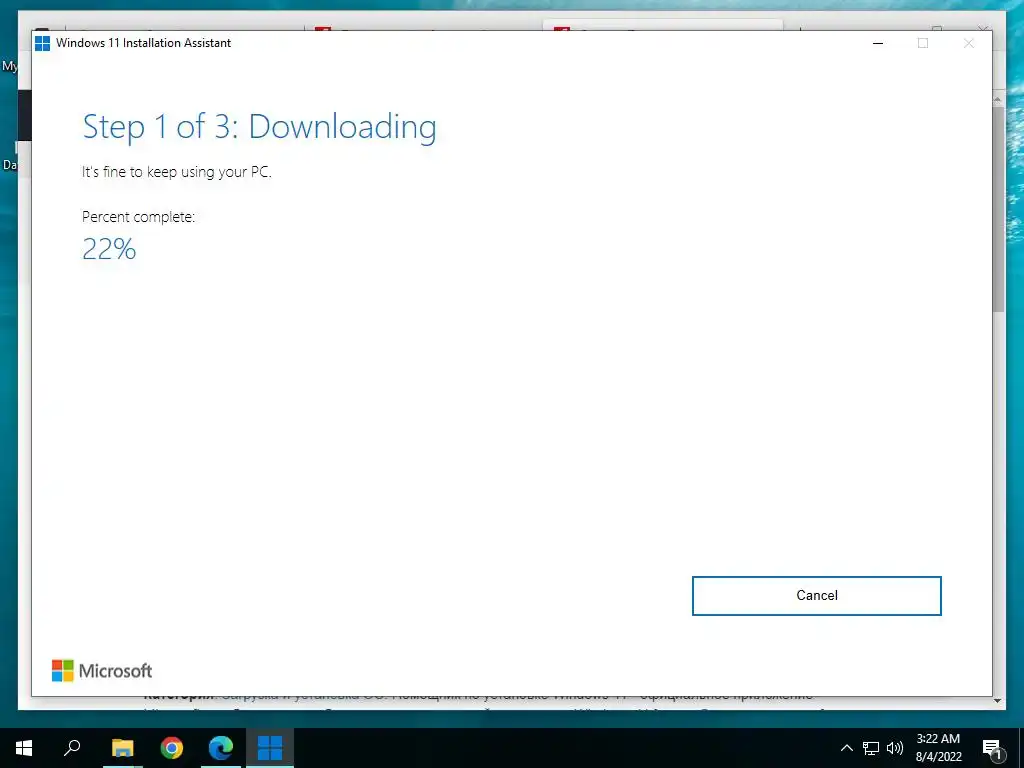1024x768 pixels.
Task: Close the Installation Assistant window
Action: [x=968, y=43]
